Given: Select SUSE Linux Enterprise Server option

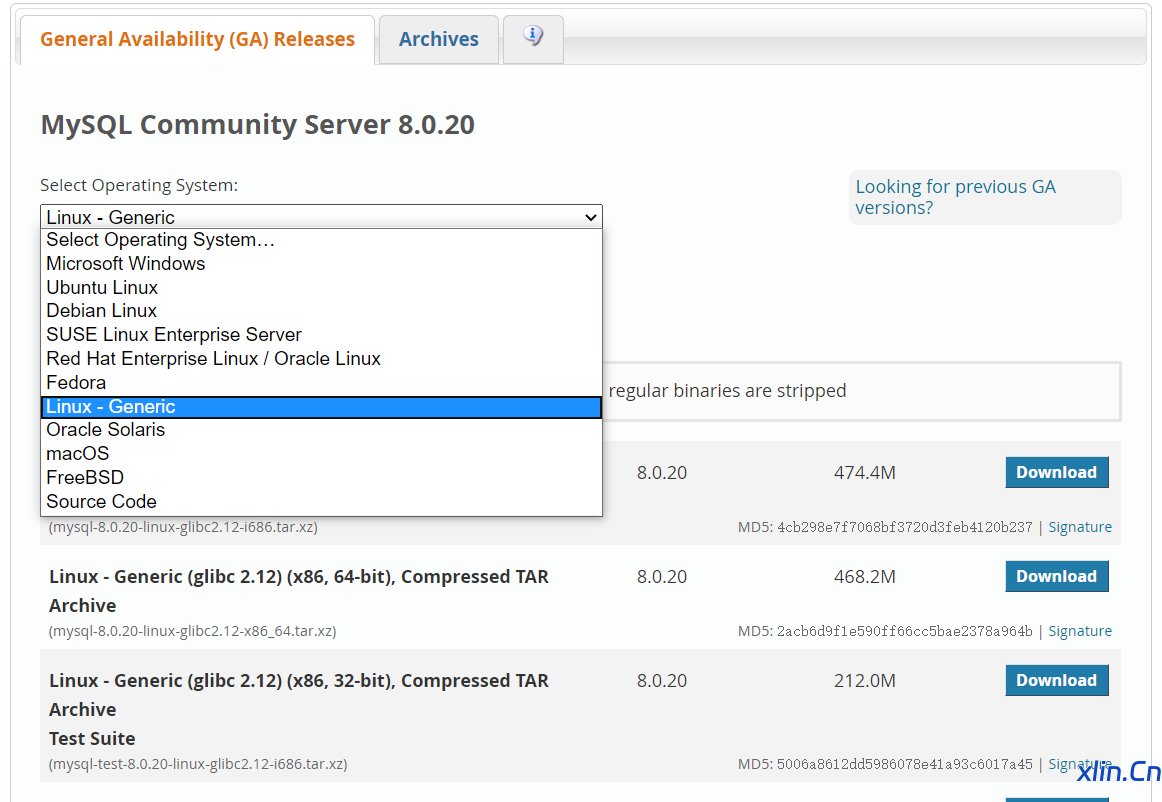Looking at the screenshot, I should [322, 335].
